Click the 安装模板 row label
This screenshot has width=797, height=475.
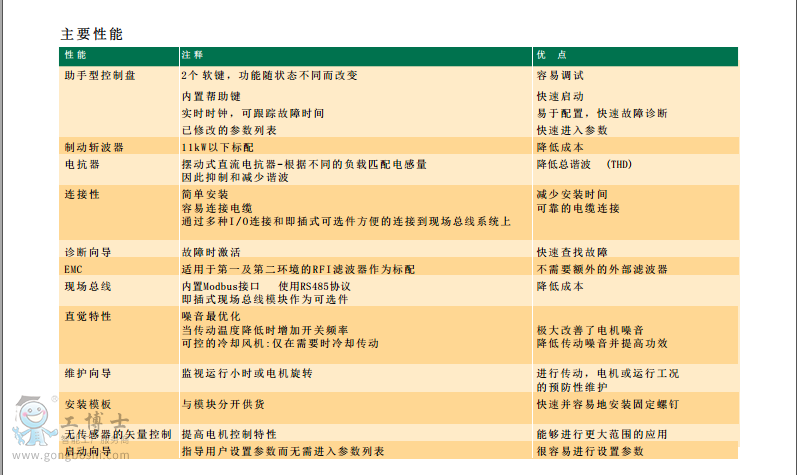[x=87, y=404]
